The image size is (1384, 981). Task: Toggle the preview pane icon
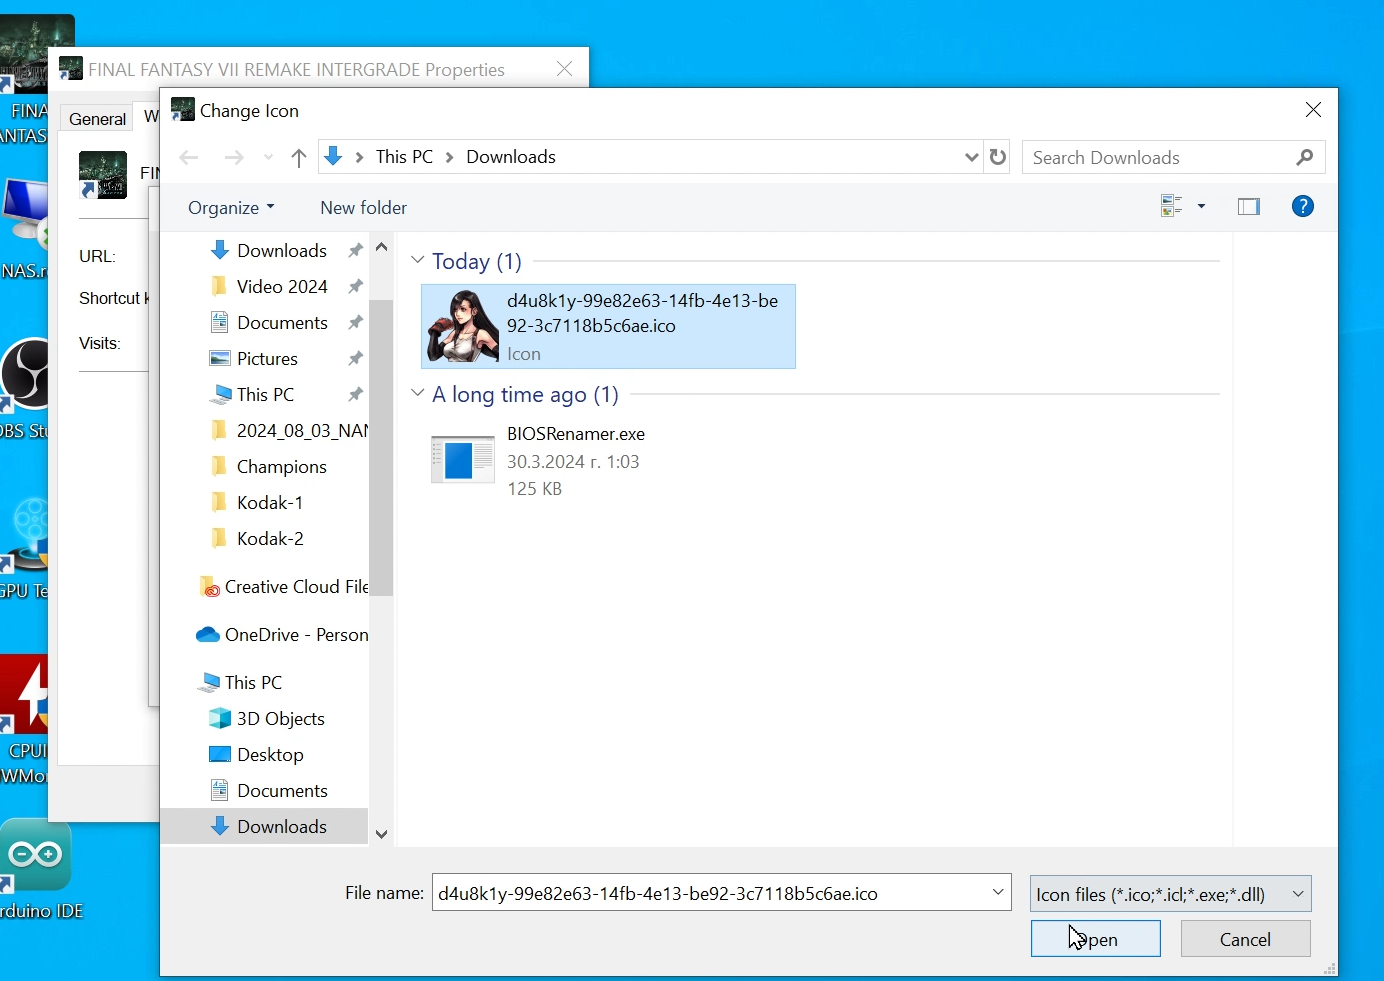[1249, 207]
